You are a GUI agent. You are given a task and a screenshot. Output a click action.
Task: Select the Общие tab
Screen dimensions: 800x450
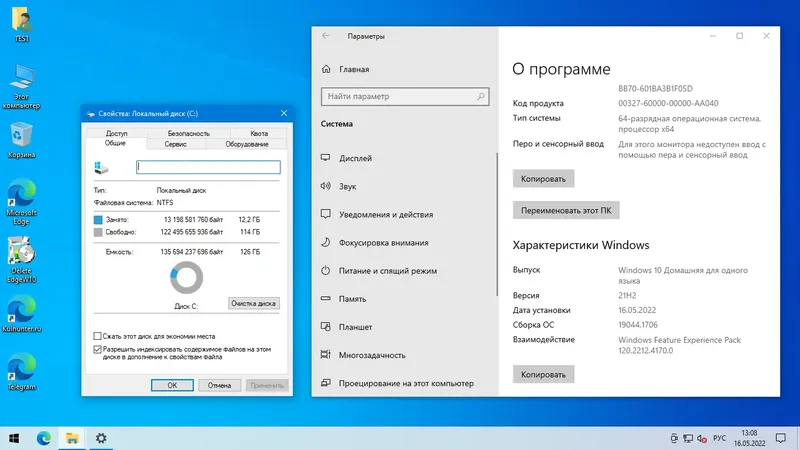tap(116, 143)
